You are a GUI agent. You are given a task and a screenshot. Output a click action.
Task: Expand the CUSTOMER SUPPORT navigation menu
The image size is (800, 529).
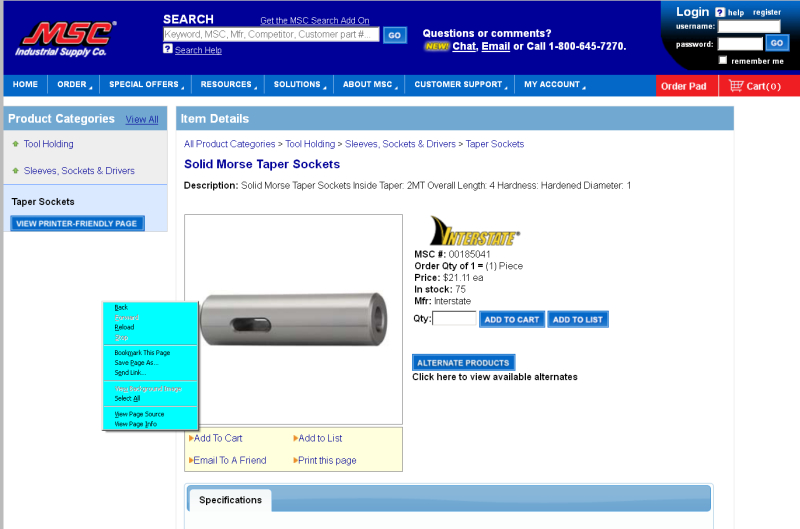(461, 85)
